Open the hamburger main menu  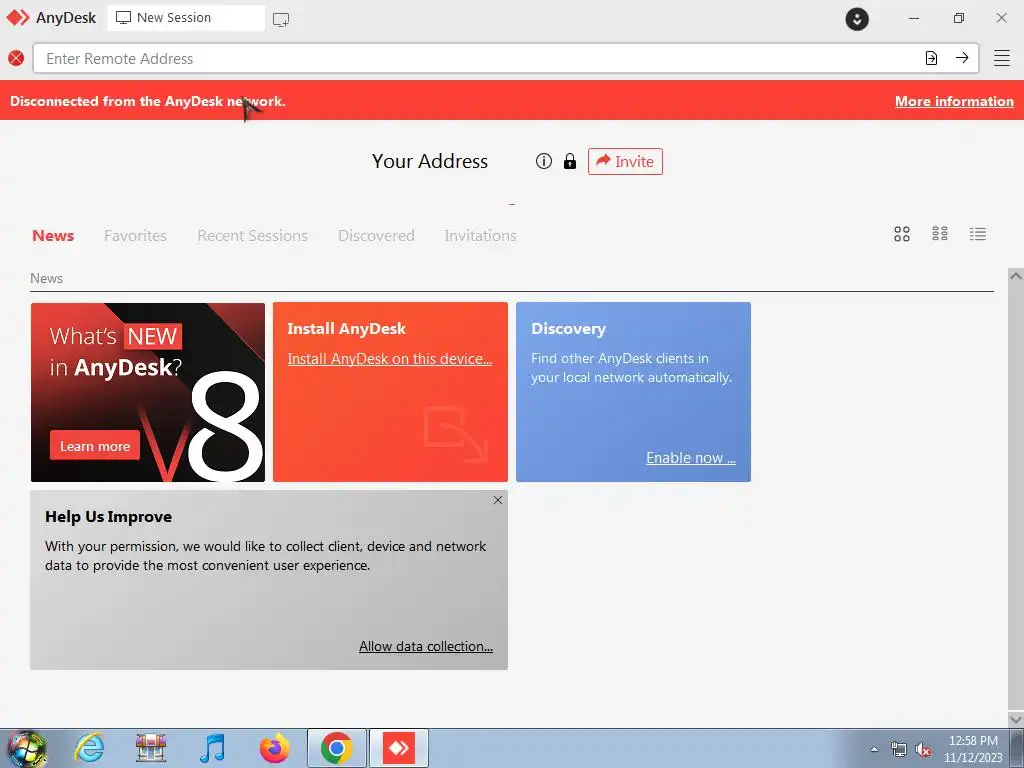tap(1002, 58)
